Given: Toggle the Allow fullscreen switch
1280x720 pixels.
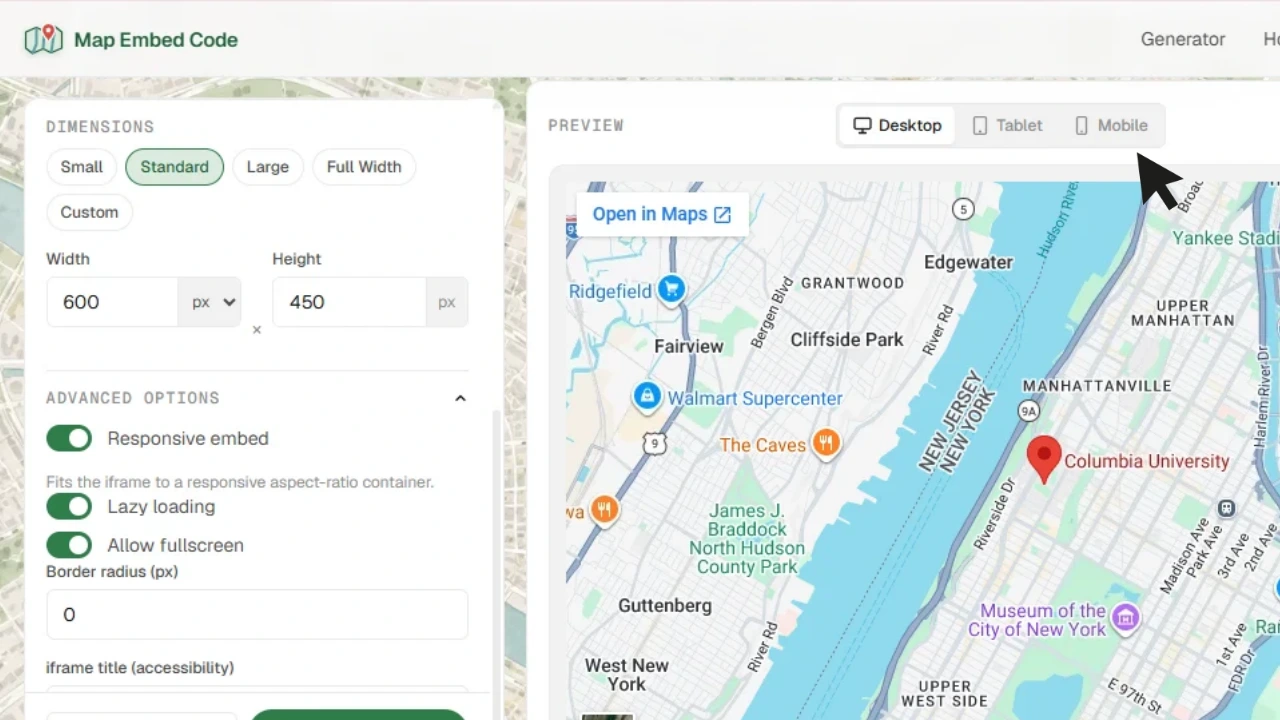Looking at the screenshot, I should (69, 545).
